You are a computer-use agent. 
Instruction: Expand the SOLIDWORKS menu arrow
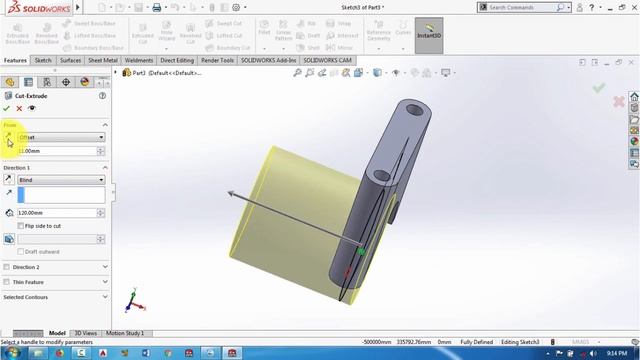[78, 7]
